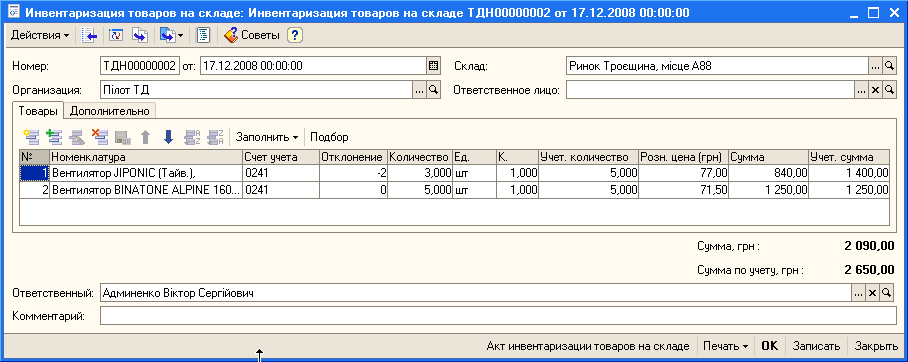Click the delete row icon with red X
Image resolution: width=908 pixels, height=362 pixels.
[x=100, y=137]
